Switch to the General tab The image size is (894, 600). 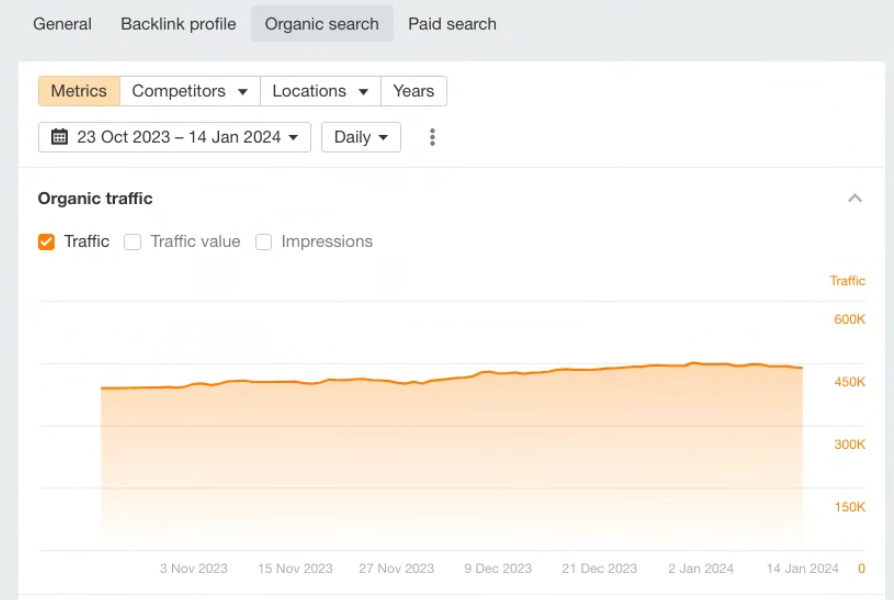62,24
